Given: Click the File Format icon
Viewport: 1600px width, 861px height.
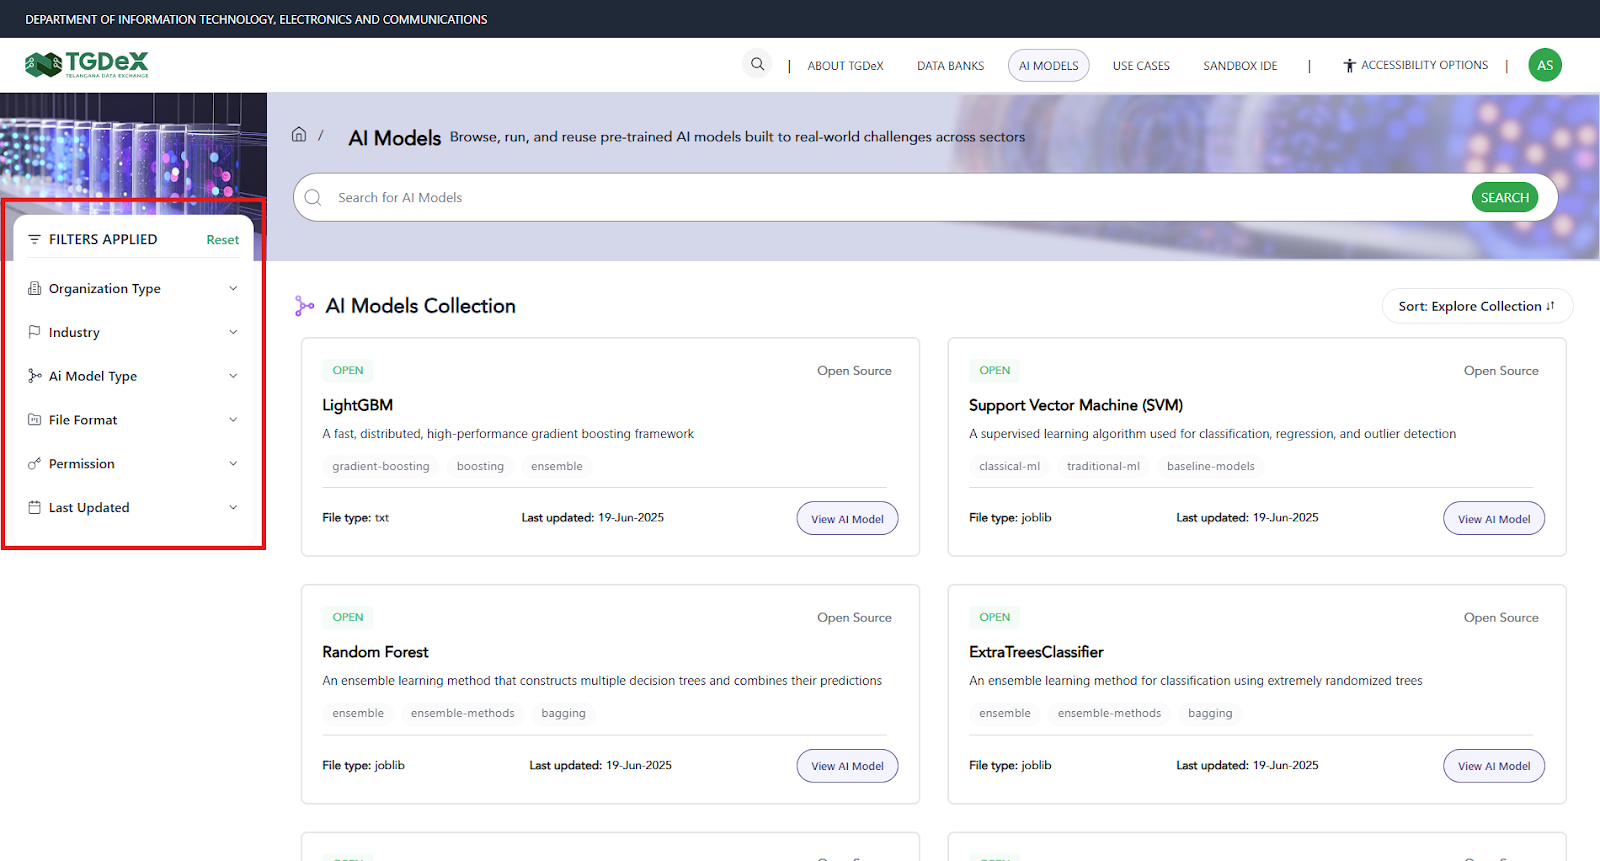Looking at the screenshot, I should 34,420.
